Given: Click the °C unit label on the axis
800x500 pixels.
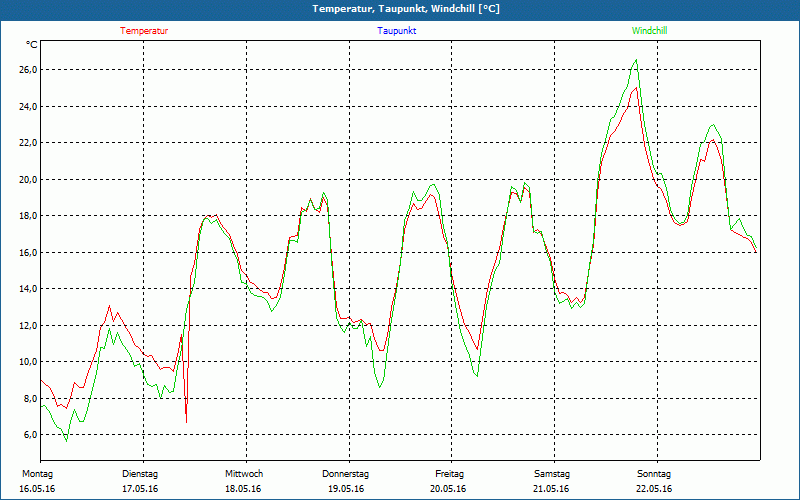Looking at the screenshot, I should click(x=32, y=45).
